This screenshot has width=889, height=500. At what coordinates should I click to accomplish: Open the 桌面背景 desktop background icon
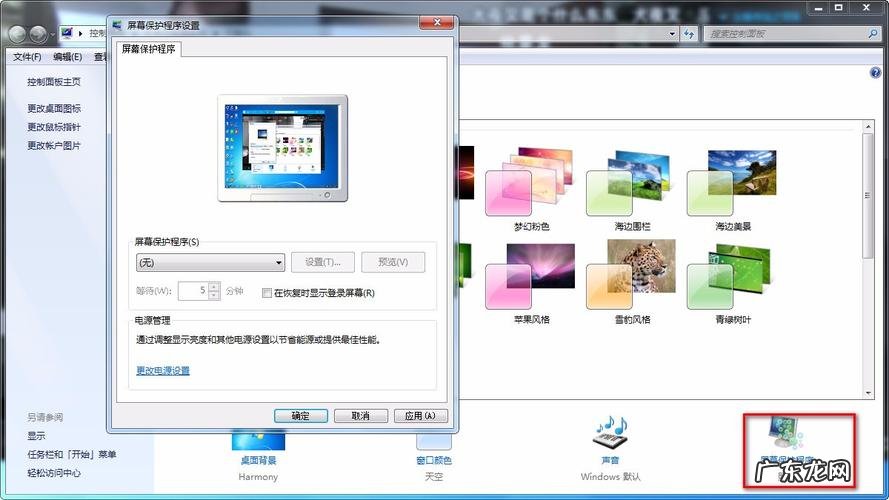coord(259,442)
